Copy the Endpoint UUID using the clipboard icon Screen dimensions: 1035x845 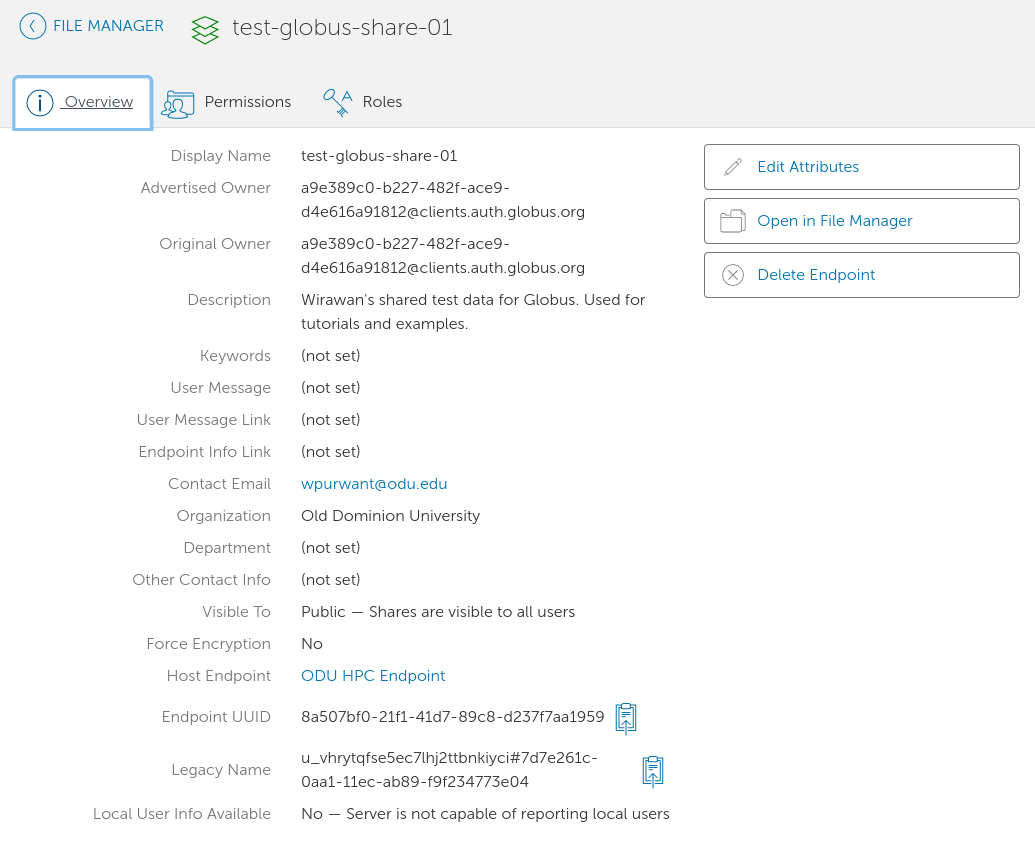625,717
